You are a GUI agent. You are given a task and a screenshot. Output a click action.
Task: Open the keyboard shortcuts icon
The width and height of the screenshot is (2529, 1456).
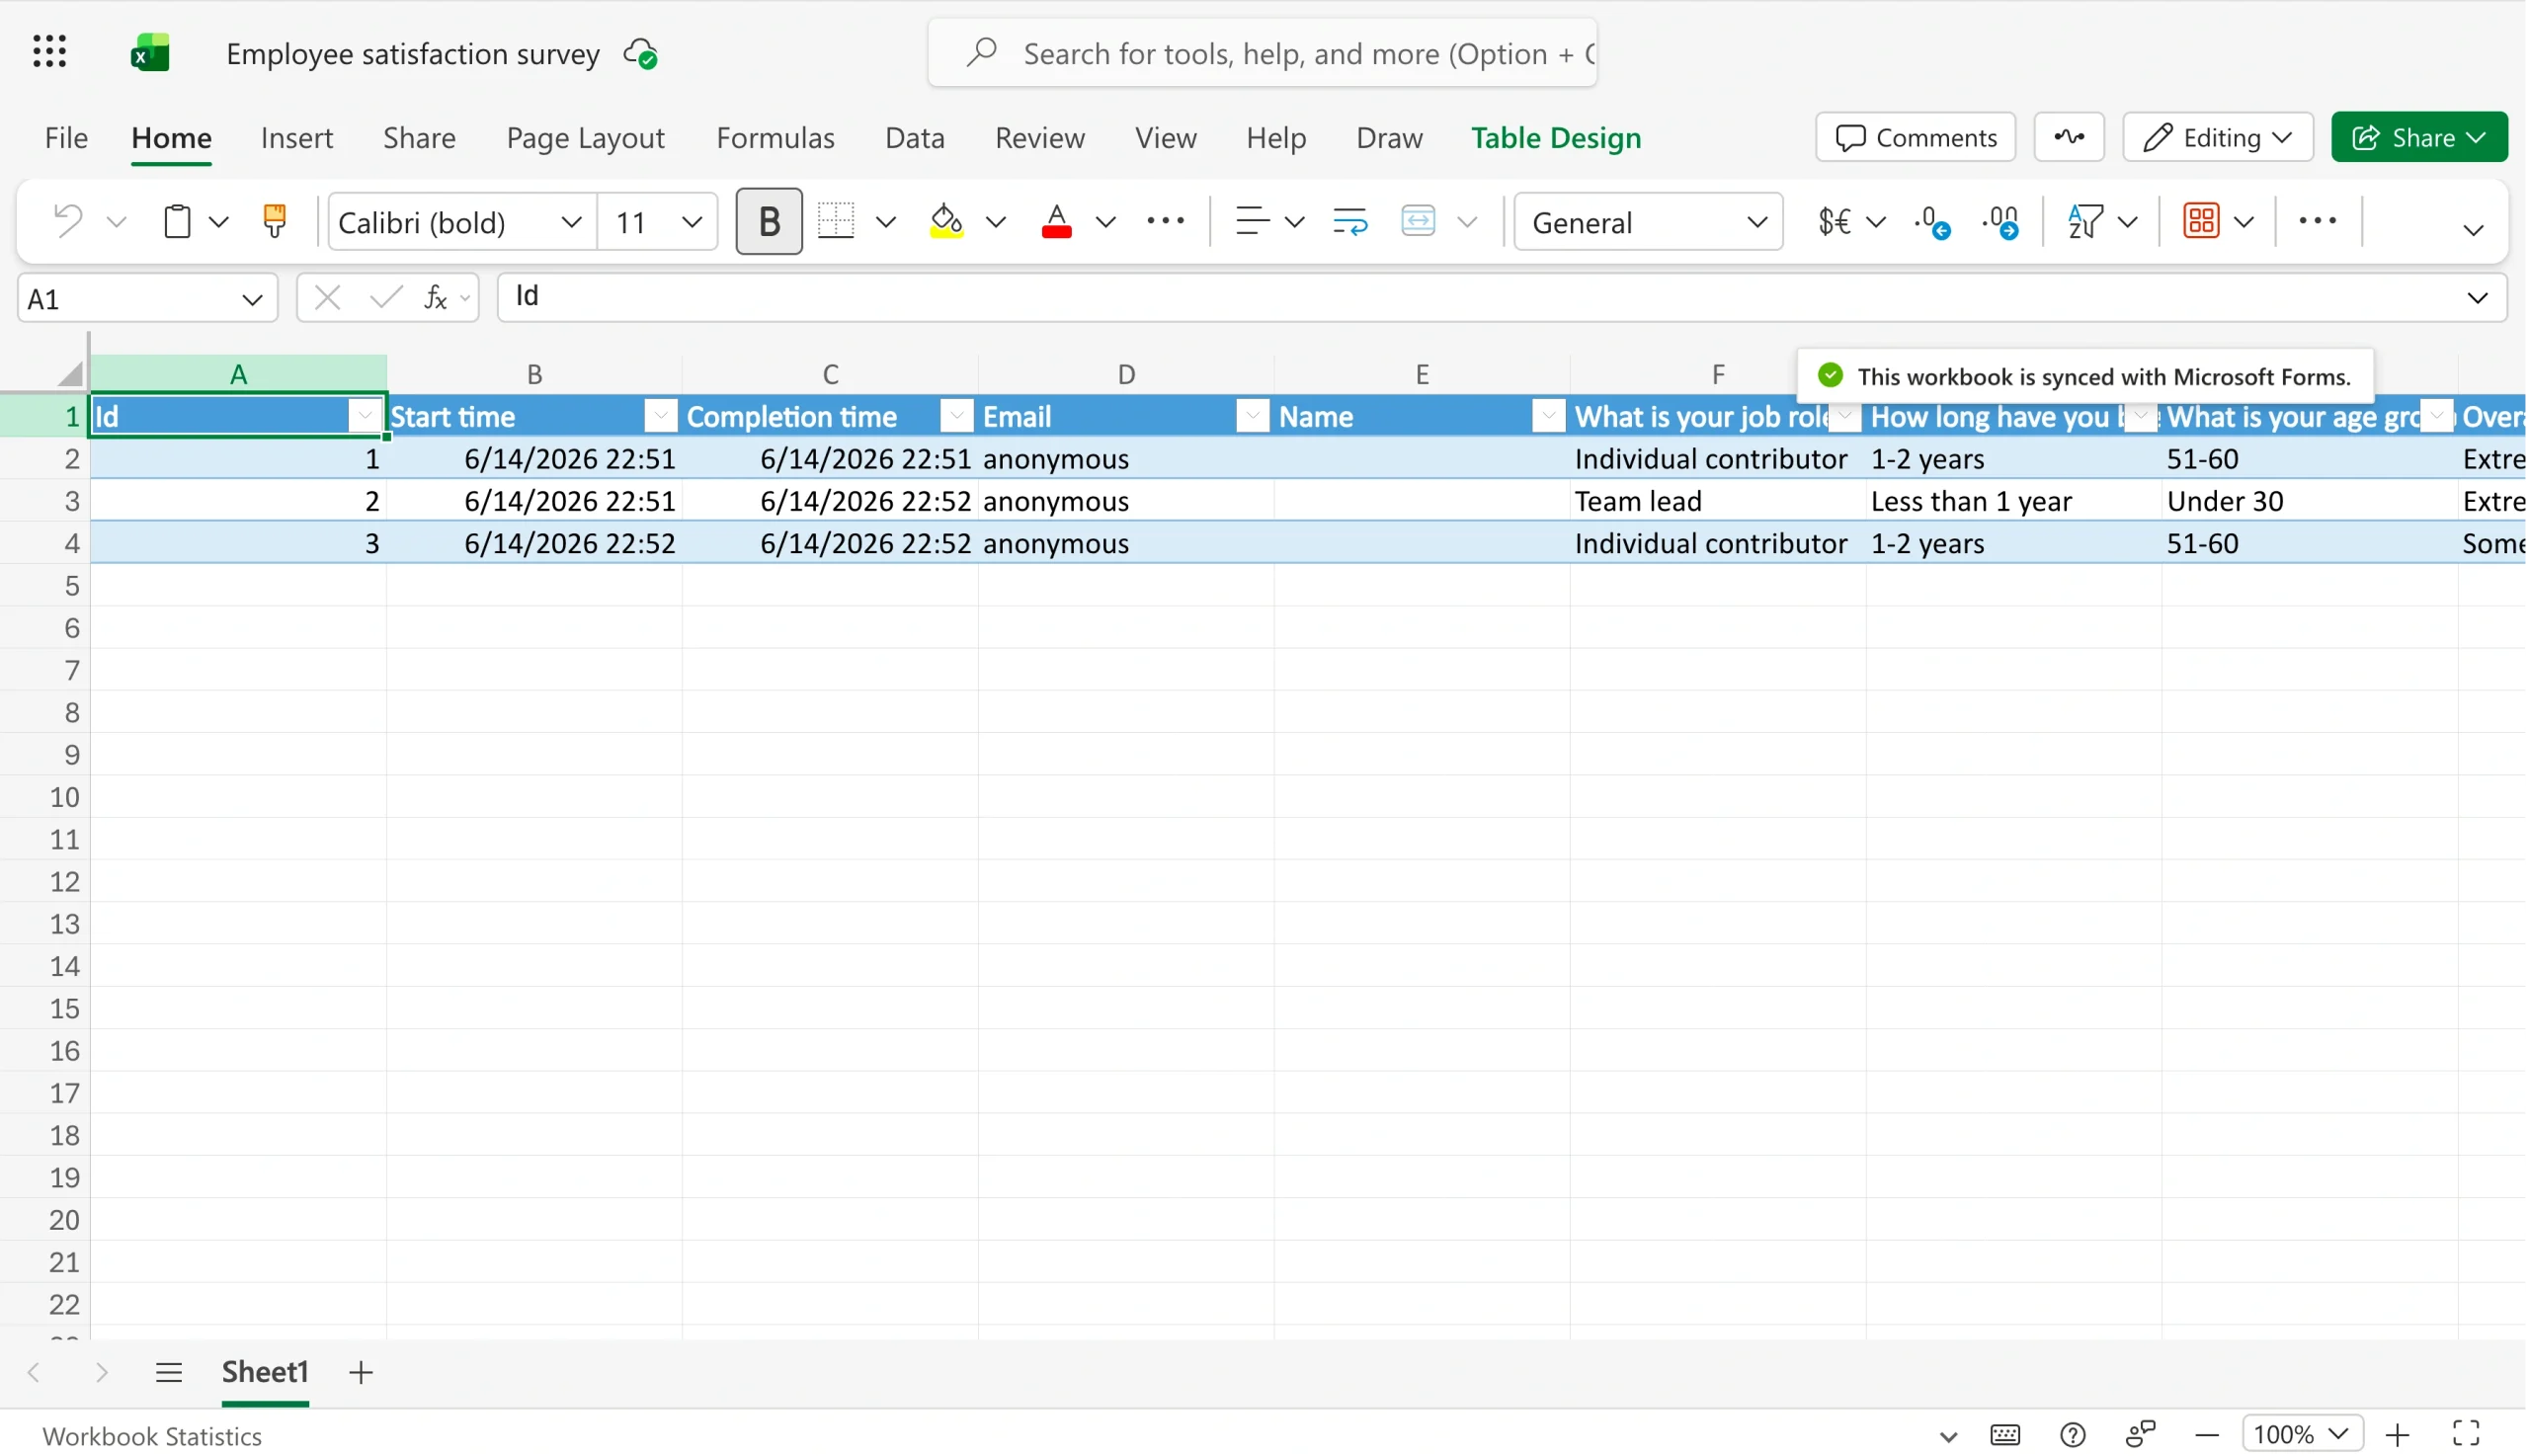(x=2007, y=1435)
